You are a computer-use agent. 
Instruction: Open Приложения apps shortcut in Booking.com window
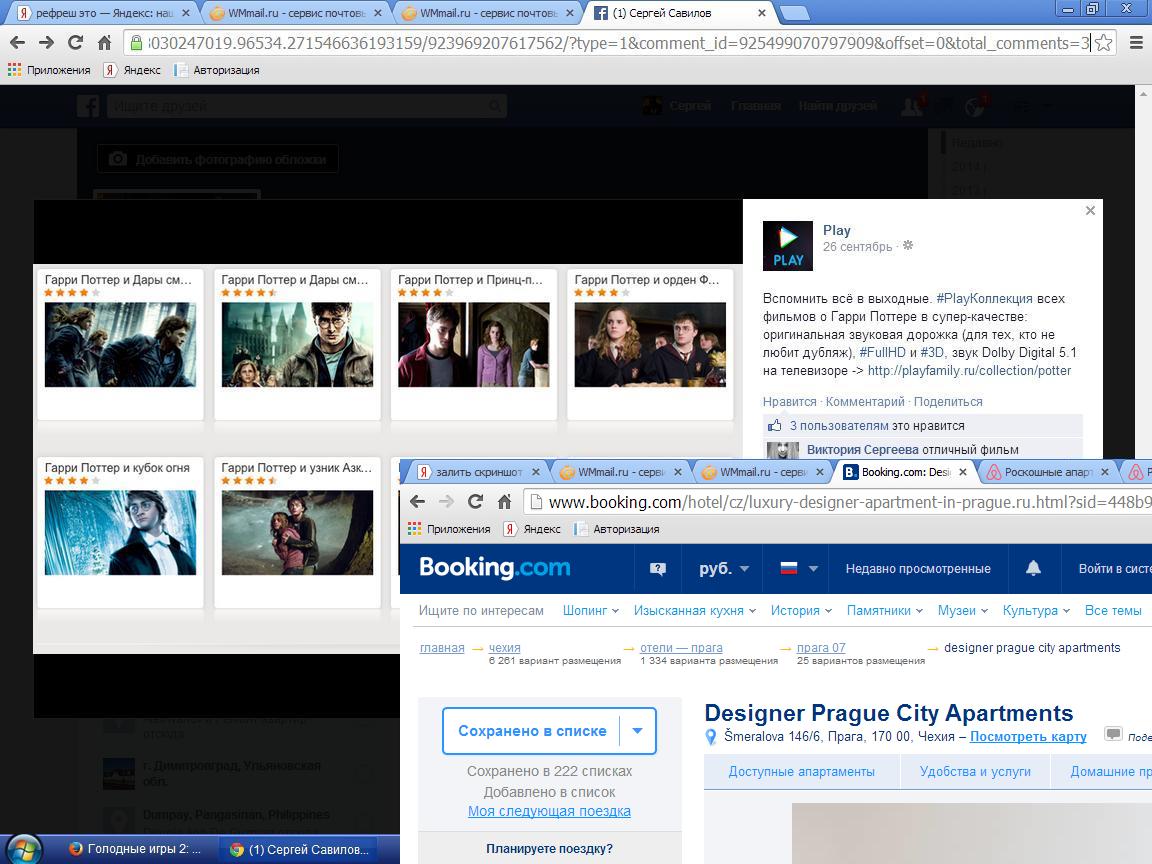[450, 529]
